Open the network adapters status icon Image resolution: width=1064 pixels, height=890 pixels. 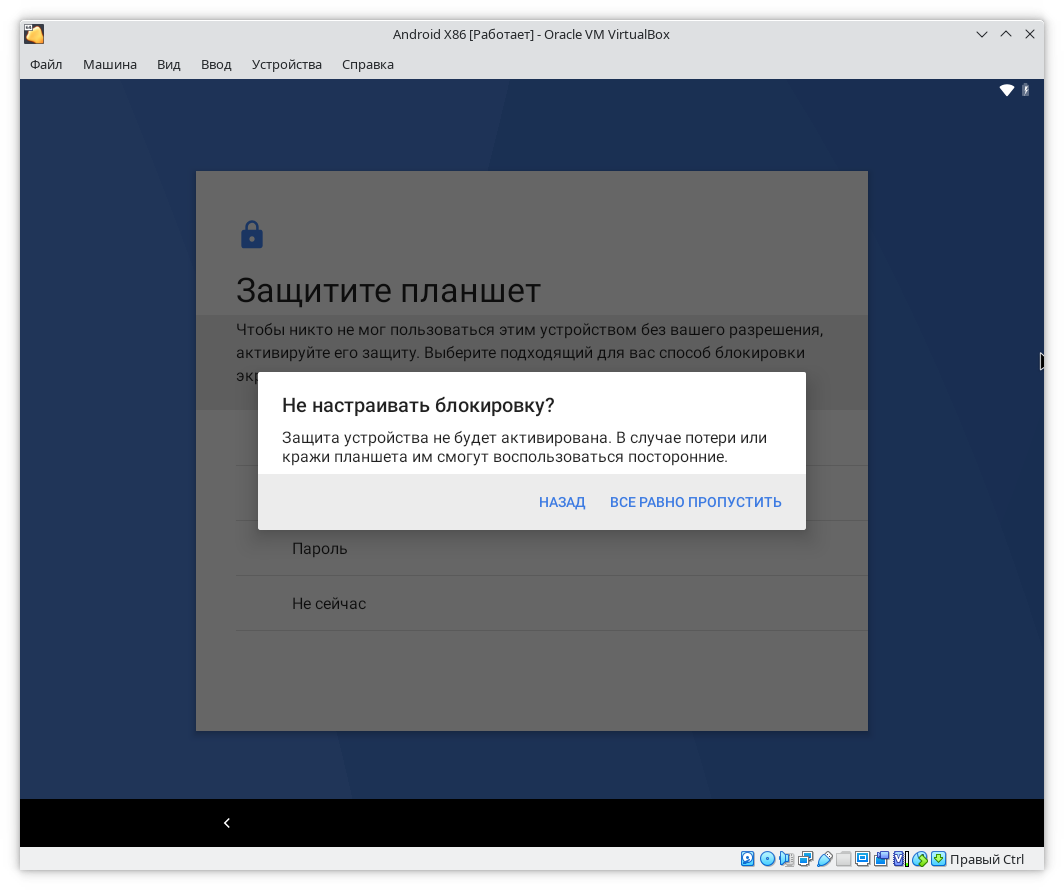click(x=805, y=859)
